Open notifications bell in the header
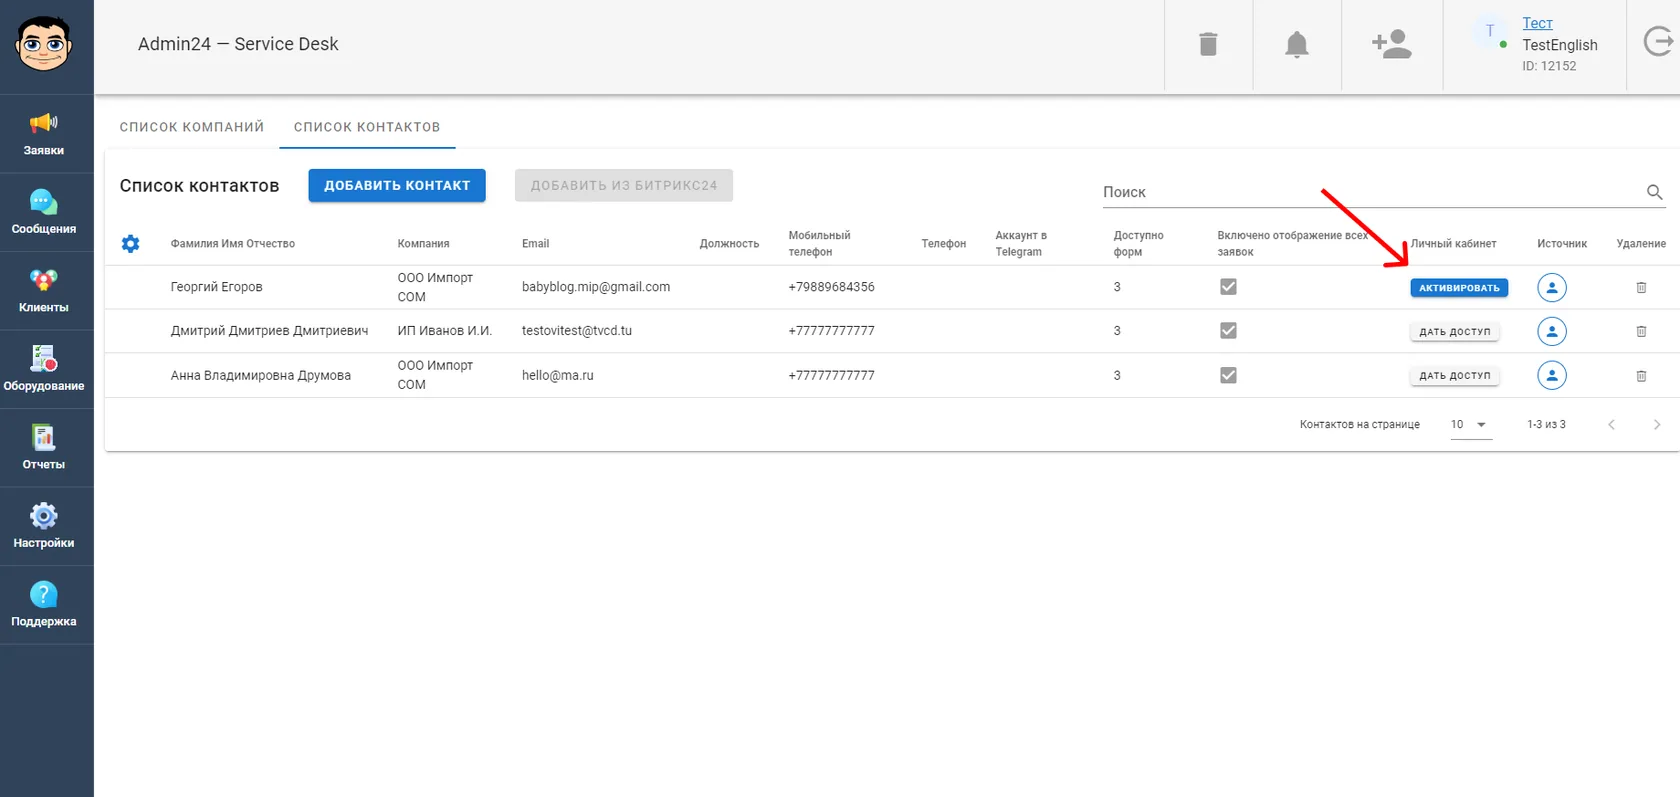Screen dimensions: 1680x797 (x=1297, y=44)
